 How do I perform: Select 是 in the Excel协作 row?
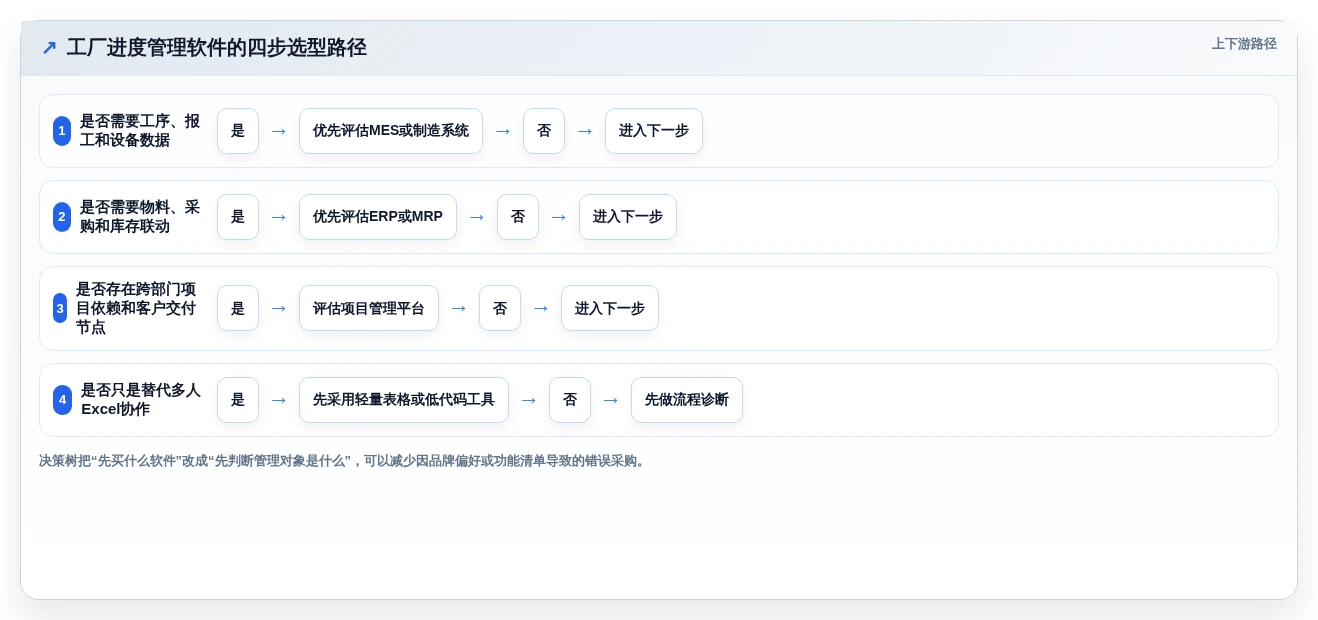[238, 400]
